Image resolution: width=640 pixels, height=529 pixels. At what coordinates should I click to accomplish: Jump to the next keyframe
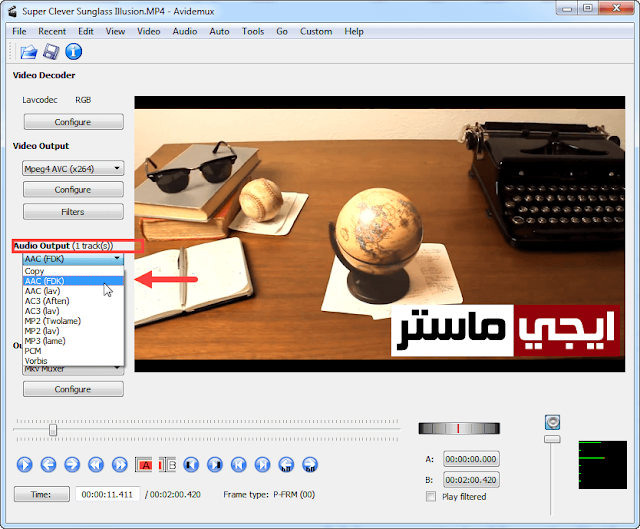click(x=120, y=465)
